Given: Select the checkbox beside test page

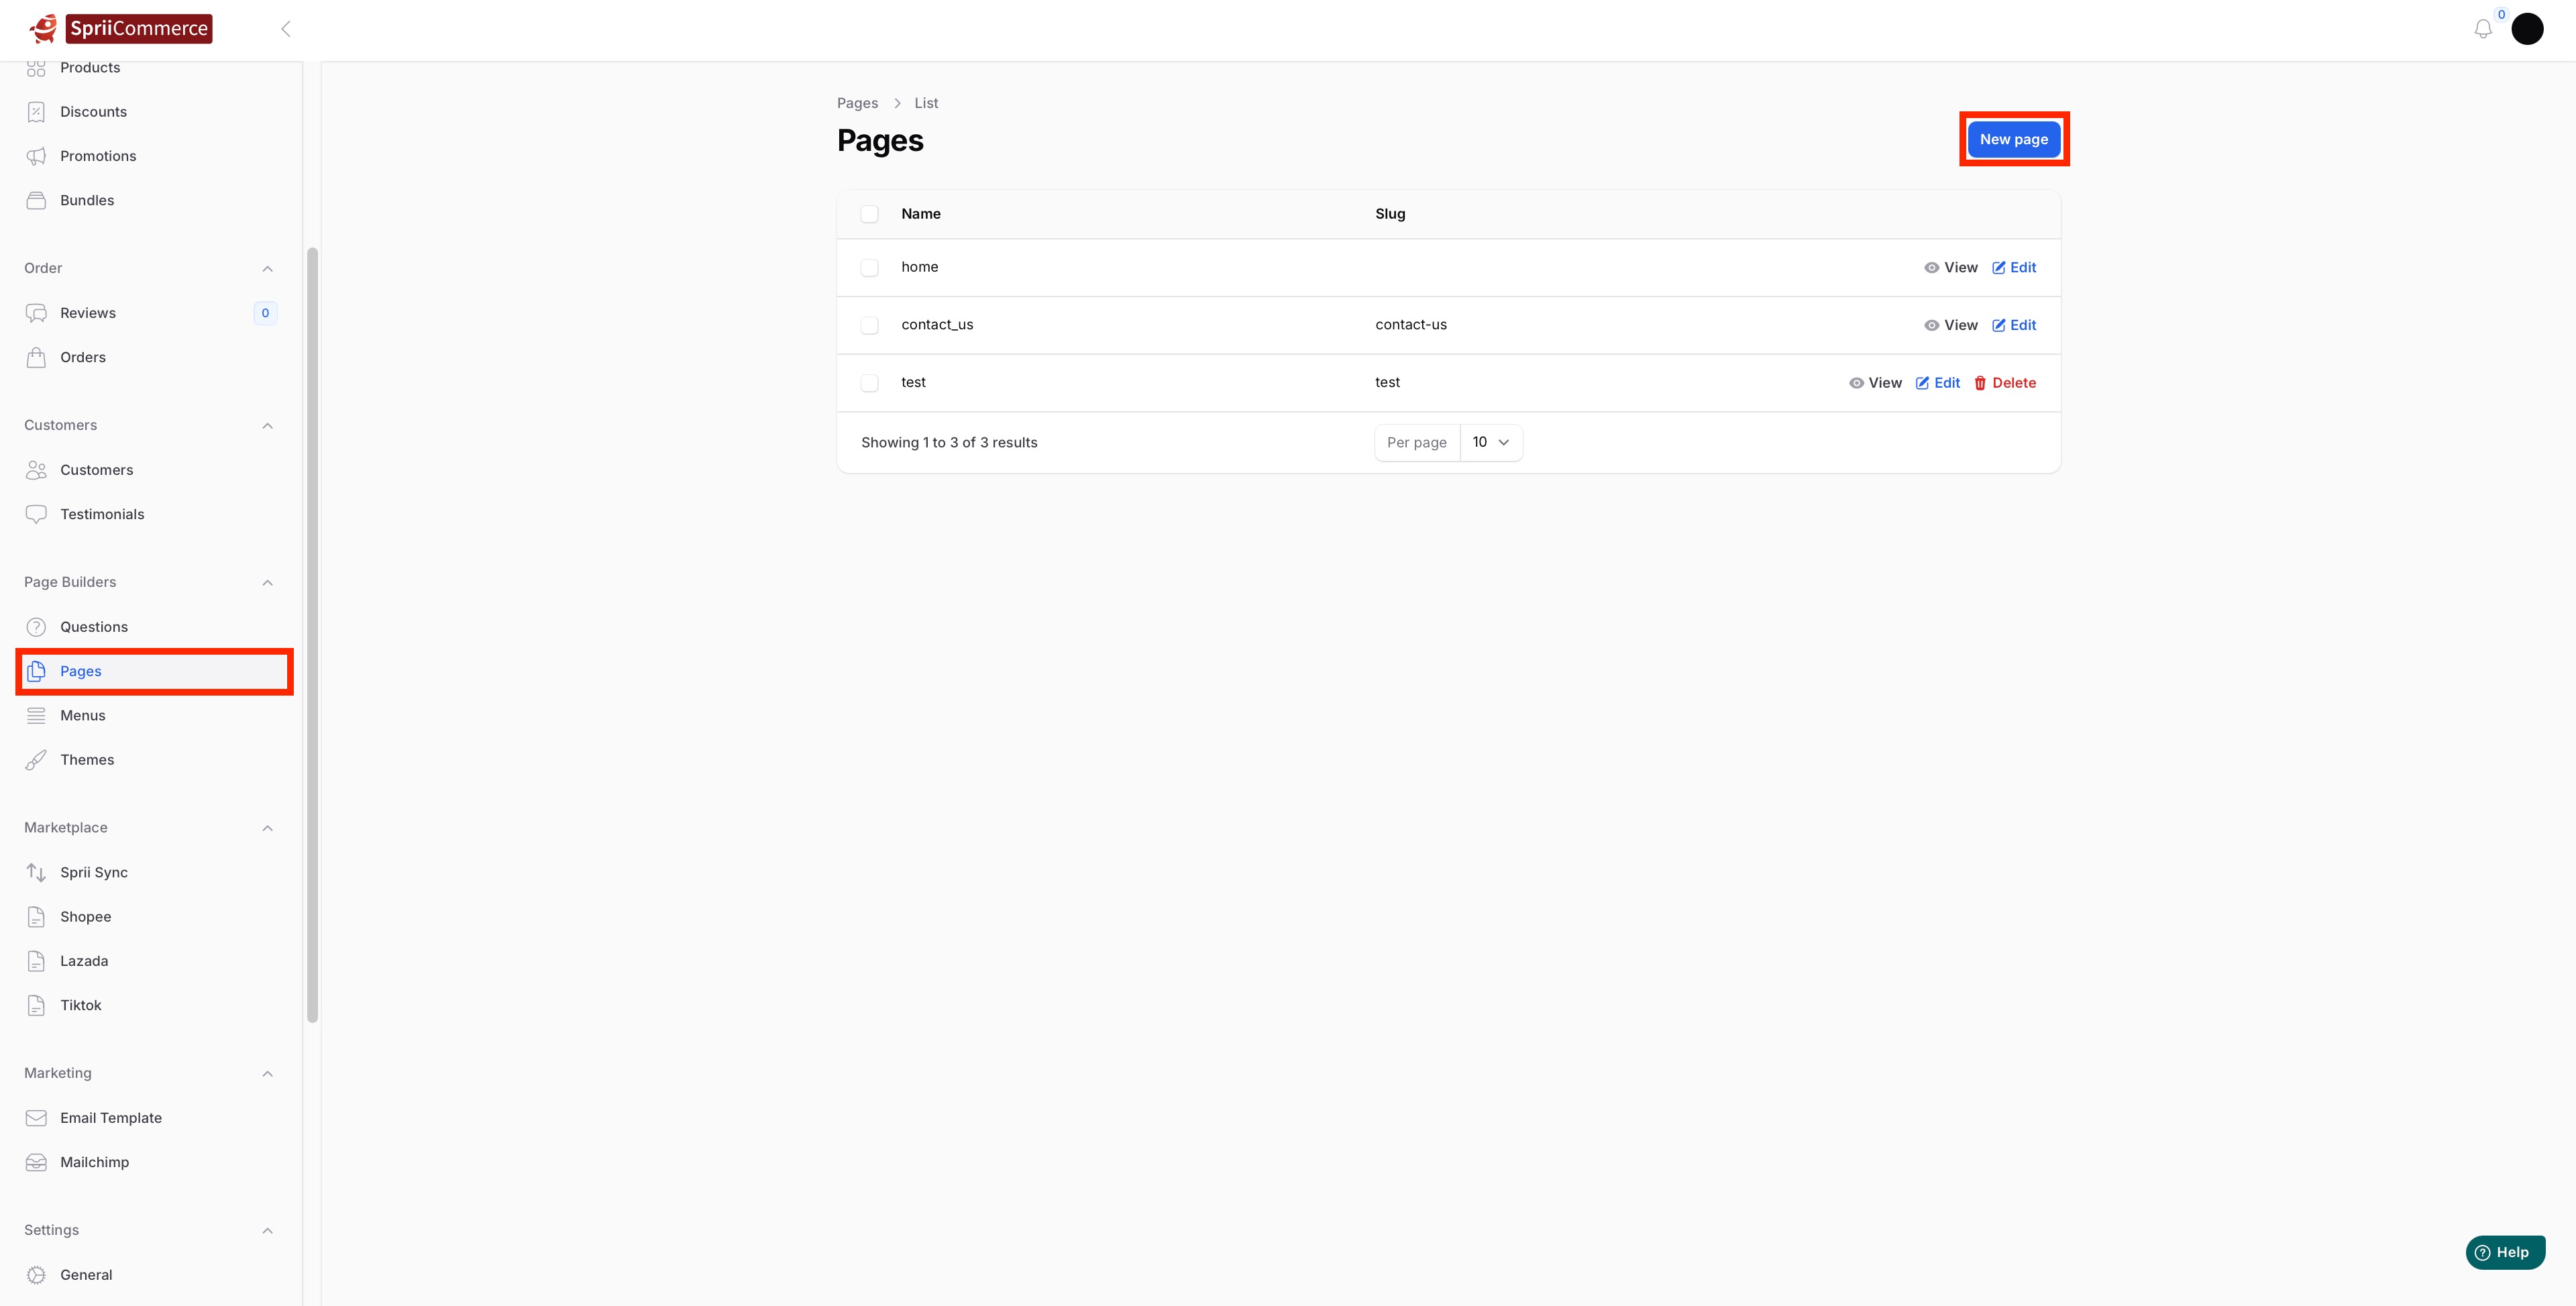Looking at the screenshot, I should pyautogui.click(x=869, y=383).
